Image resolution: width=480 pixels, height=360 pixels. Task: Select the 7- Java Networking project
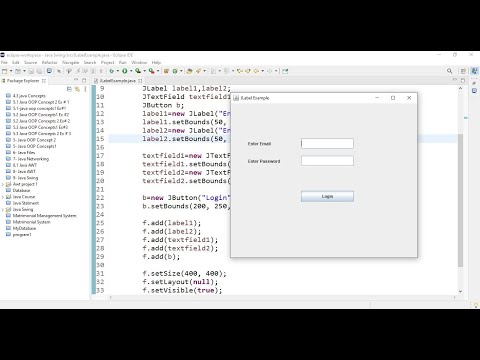click(31, 159)
